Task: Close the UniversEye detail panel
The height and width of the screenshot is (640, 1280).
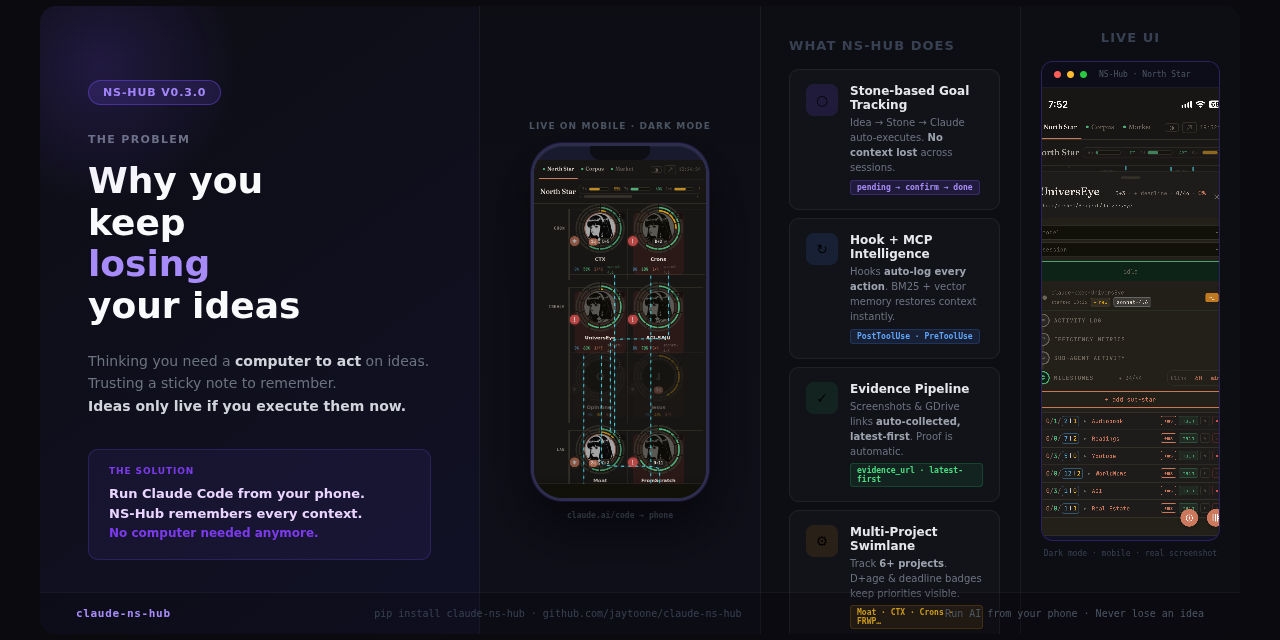Action: tap(1216, 197)
